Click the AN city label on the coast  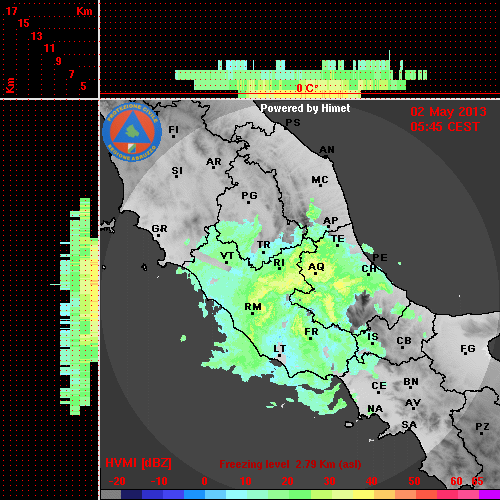327,150
